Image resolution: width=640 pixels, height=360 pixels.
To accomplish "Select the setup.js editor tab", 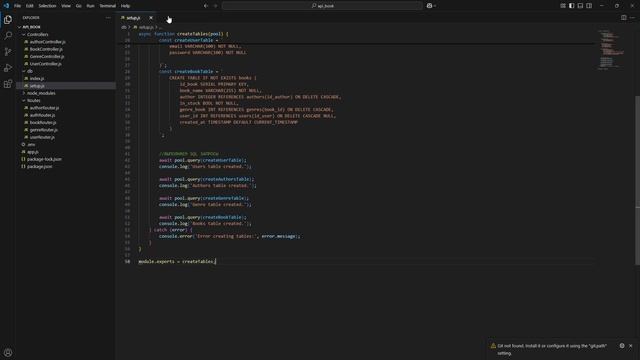I will click(133, 18).
